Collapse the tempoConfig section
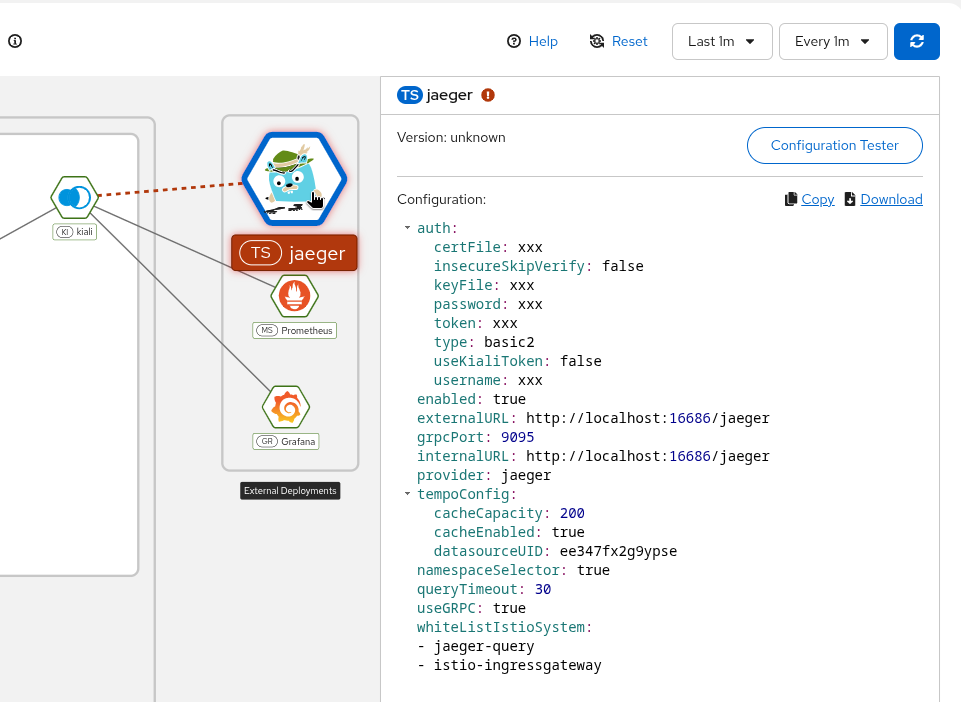961x702 pixels. (x=408, y=494)
